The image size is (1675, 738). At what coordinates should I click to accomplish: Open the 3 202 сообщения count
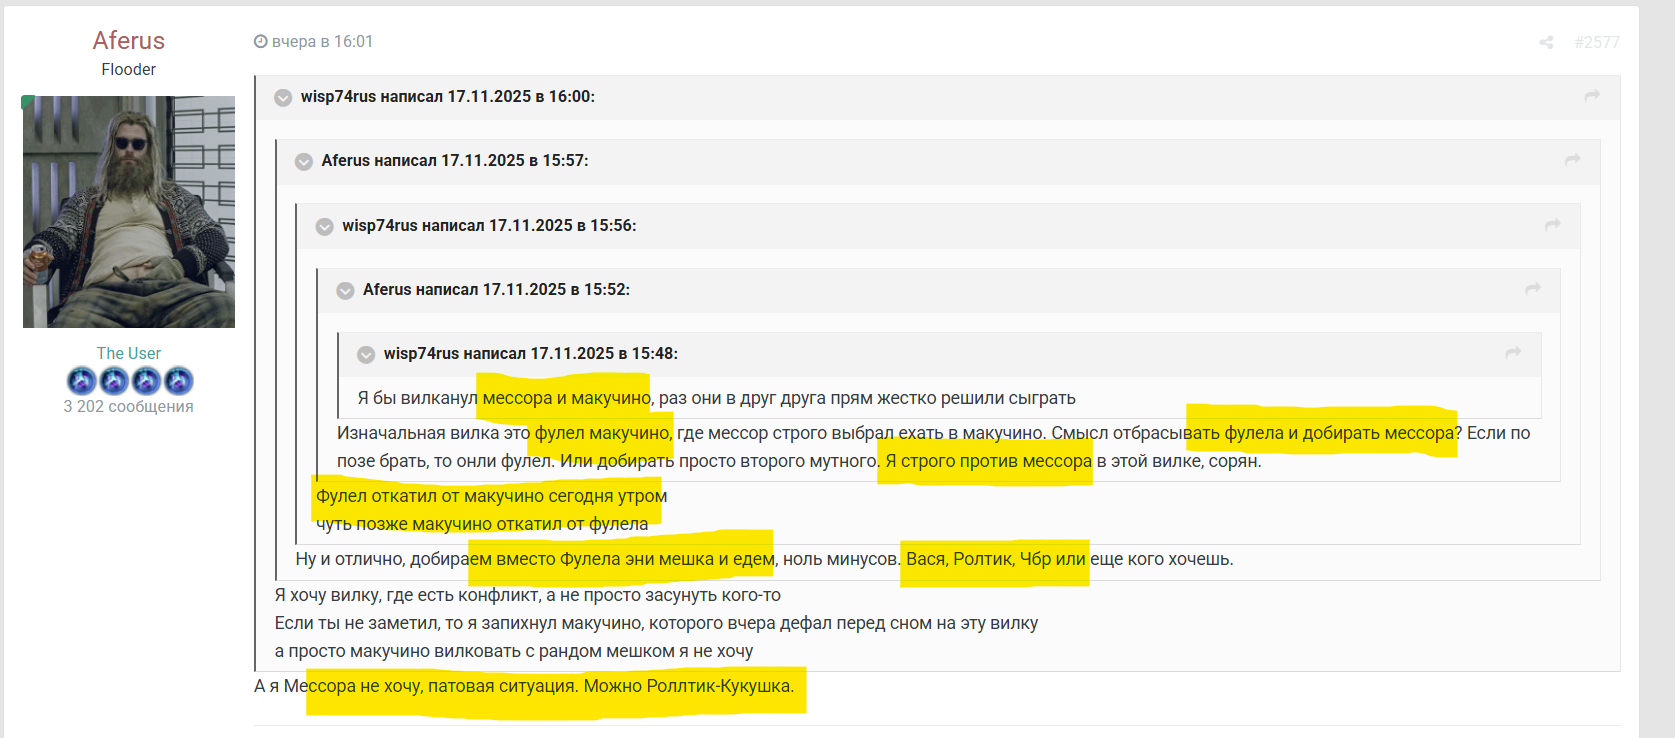coord(128,406)
